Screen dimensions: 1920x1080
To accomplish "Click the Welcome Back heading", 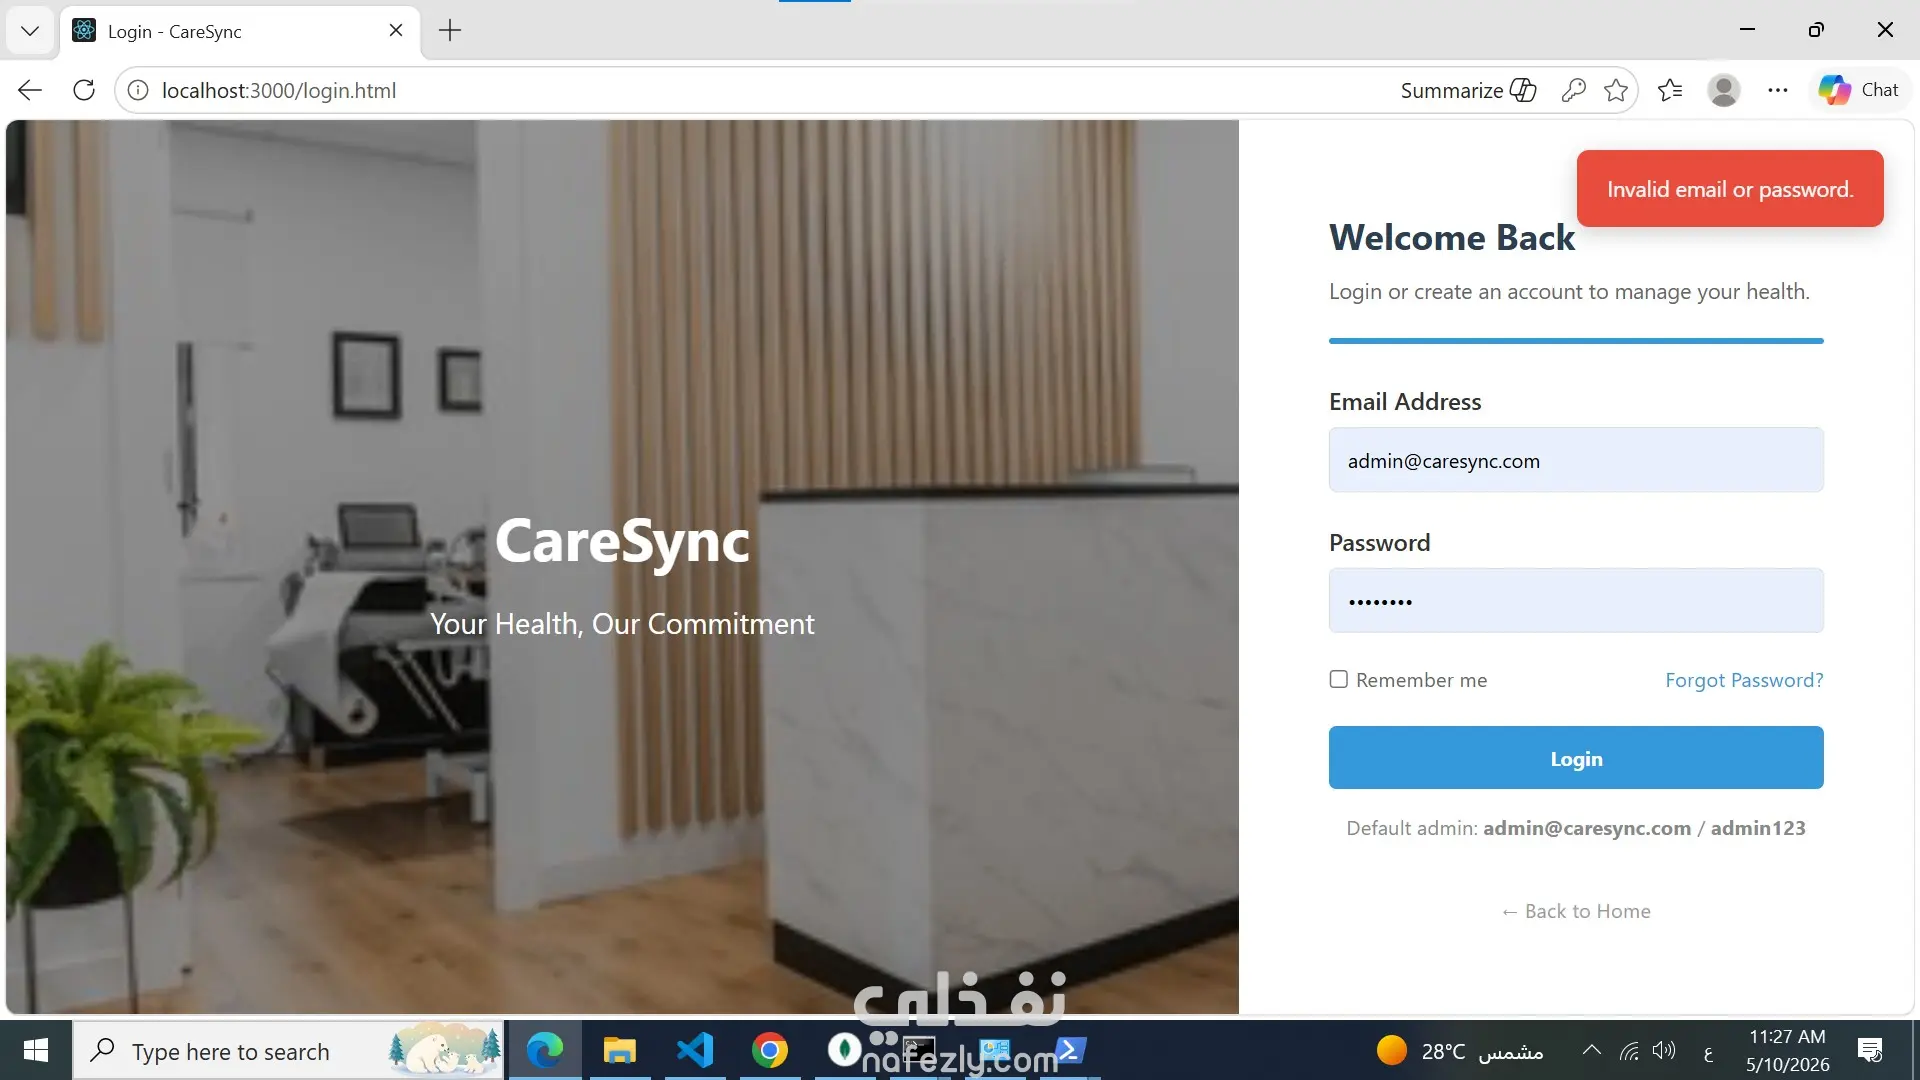I will coord(1451,238).
